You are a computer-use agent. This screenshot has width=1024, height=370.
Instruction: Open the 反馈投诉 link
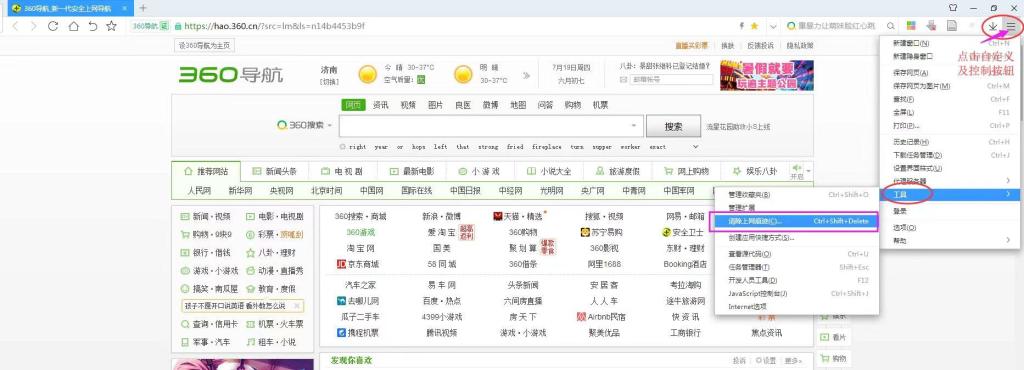click(760, 46)
